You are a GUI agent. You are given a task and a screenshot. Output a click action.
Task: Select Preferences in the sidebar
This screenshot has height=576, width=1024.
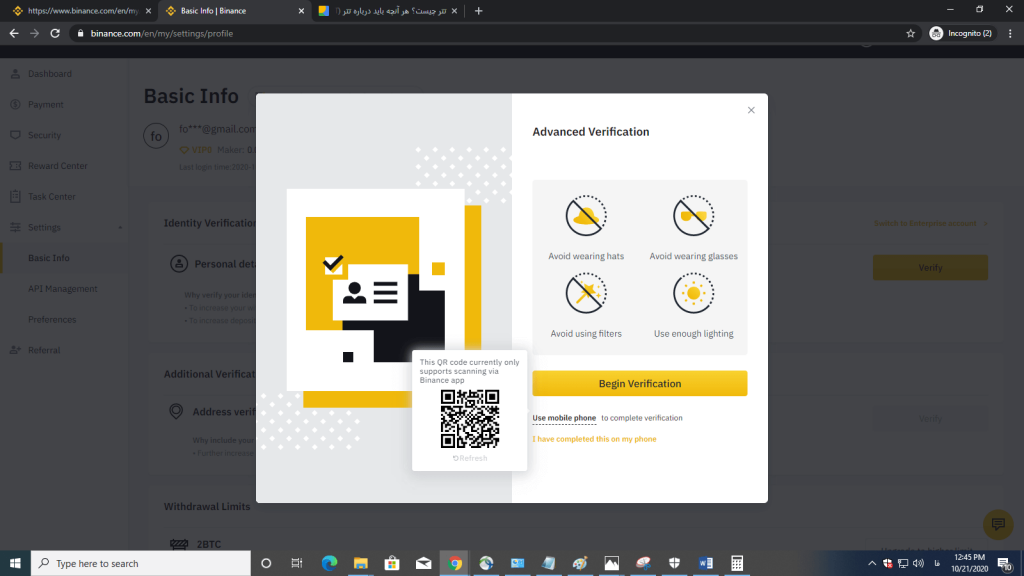52,319
